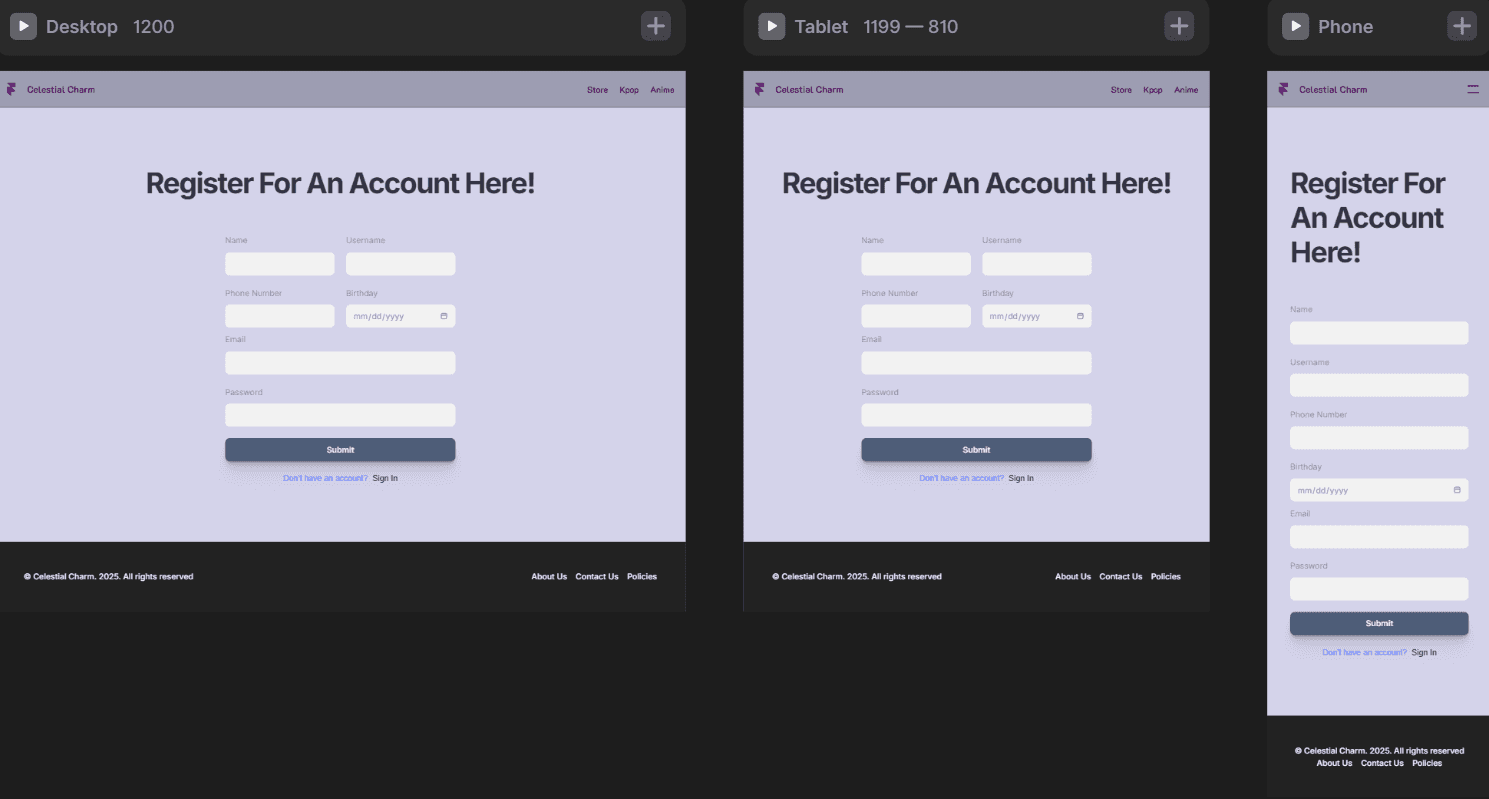Select Kpop in Tablet navigation
The height and width of the screenshot is (799, 1489).
point(1153,90)
